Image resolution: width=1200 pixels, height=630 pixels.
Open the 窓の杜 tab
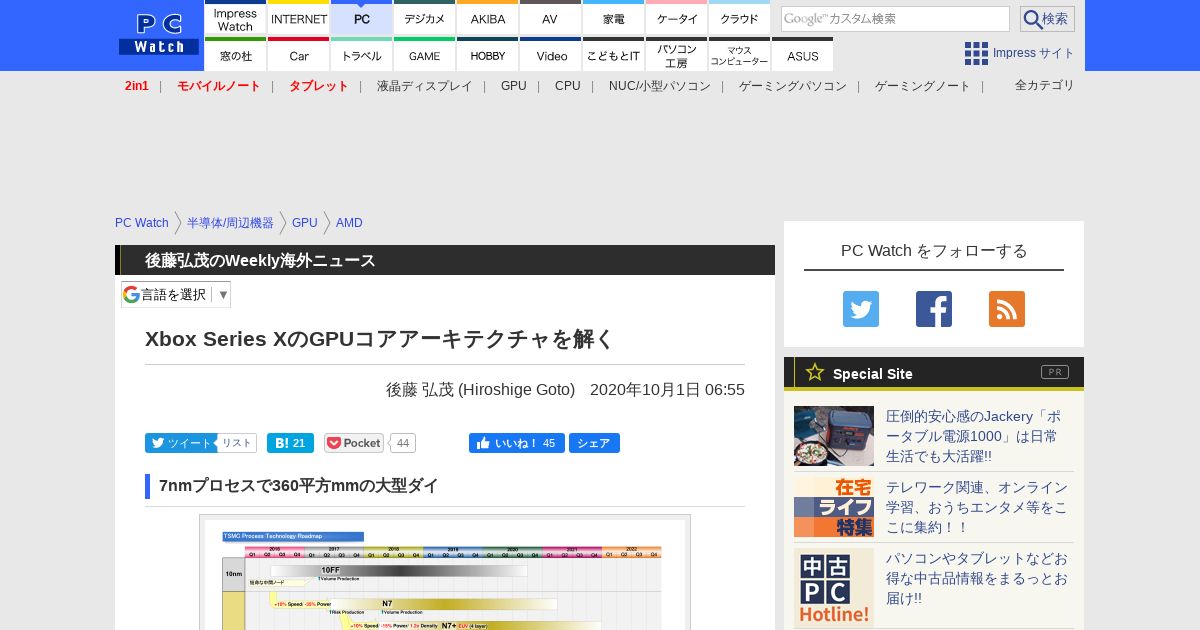(235, 55)
